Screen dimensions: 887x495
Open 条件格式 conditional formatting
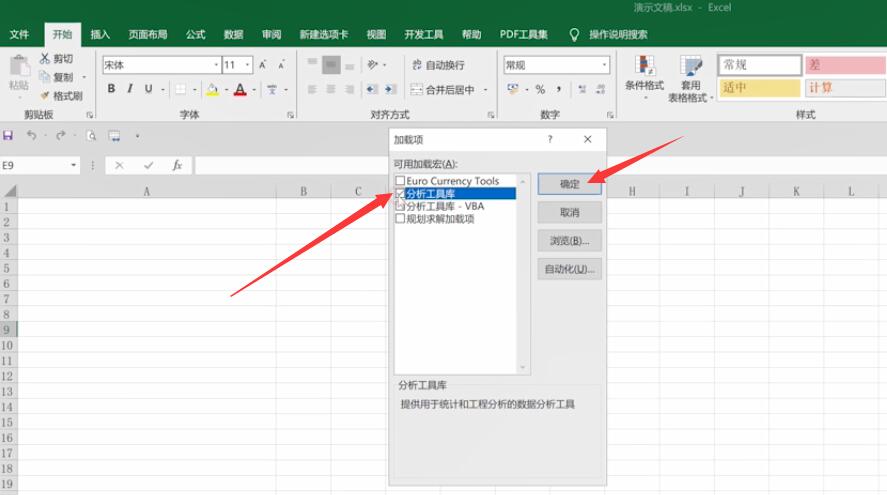pyautogui.click(x=644, y=76)
